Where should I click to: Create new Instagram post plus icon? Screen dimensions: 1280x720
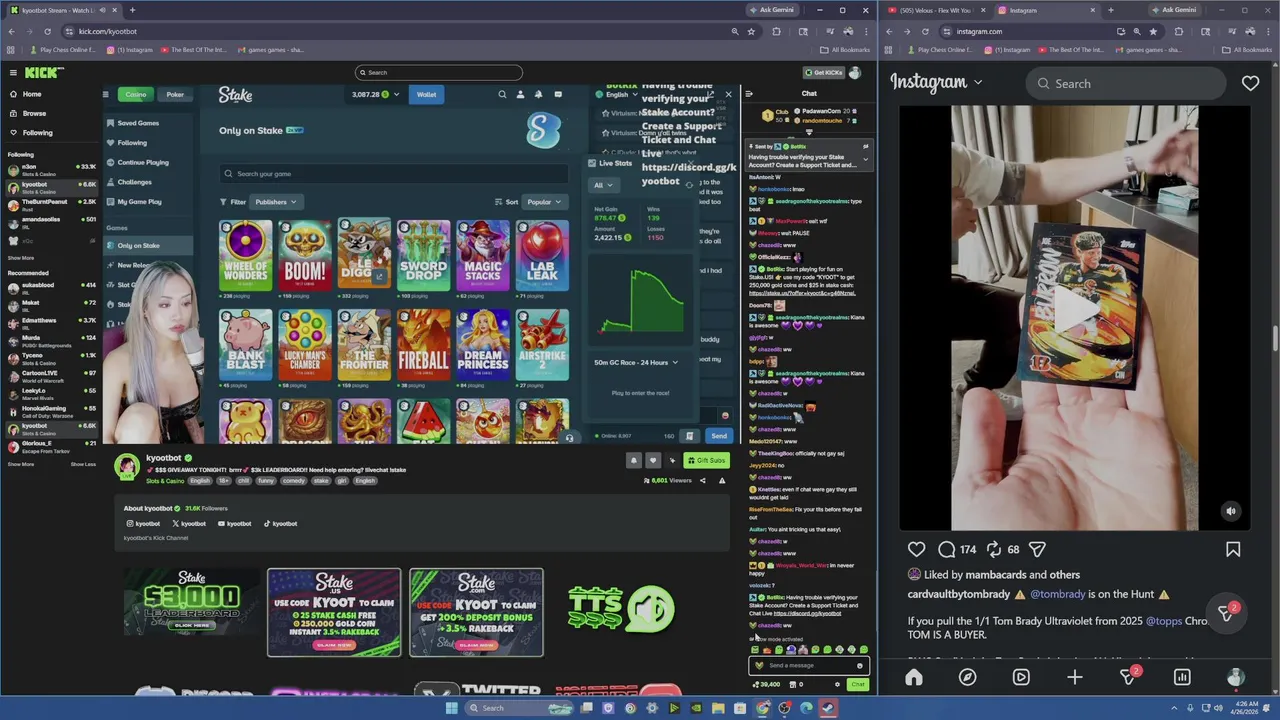[1074, 677]
